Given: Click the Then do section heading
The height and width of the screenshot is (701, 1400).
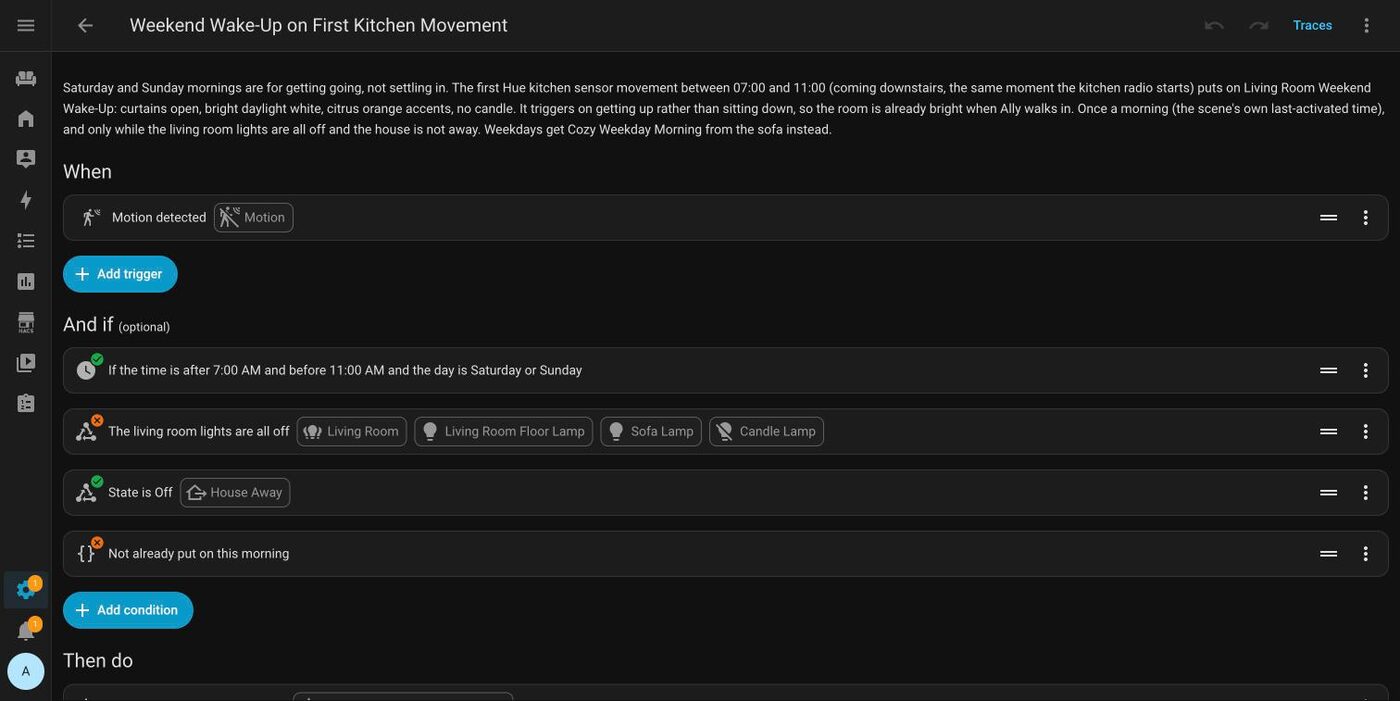Looking at the screenshot, I should (98, 661).
